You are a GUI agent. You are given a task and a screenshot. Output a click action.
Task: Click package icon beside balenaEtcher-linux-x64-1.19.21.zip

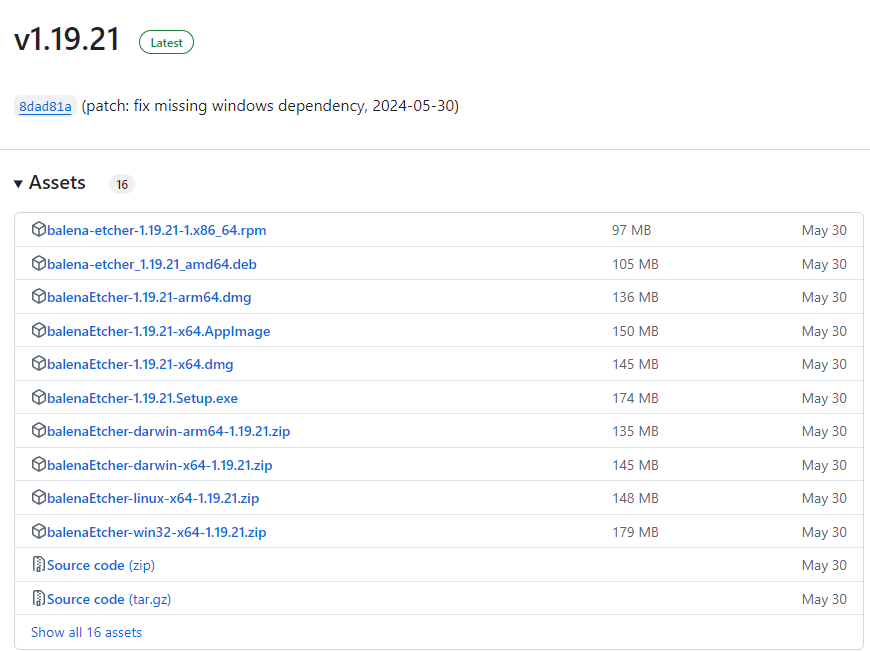pyautogui.click(x=38, y=497)
